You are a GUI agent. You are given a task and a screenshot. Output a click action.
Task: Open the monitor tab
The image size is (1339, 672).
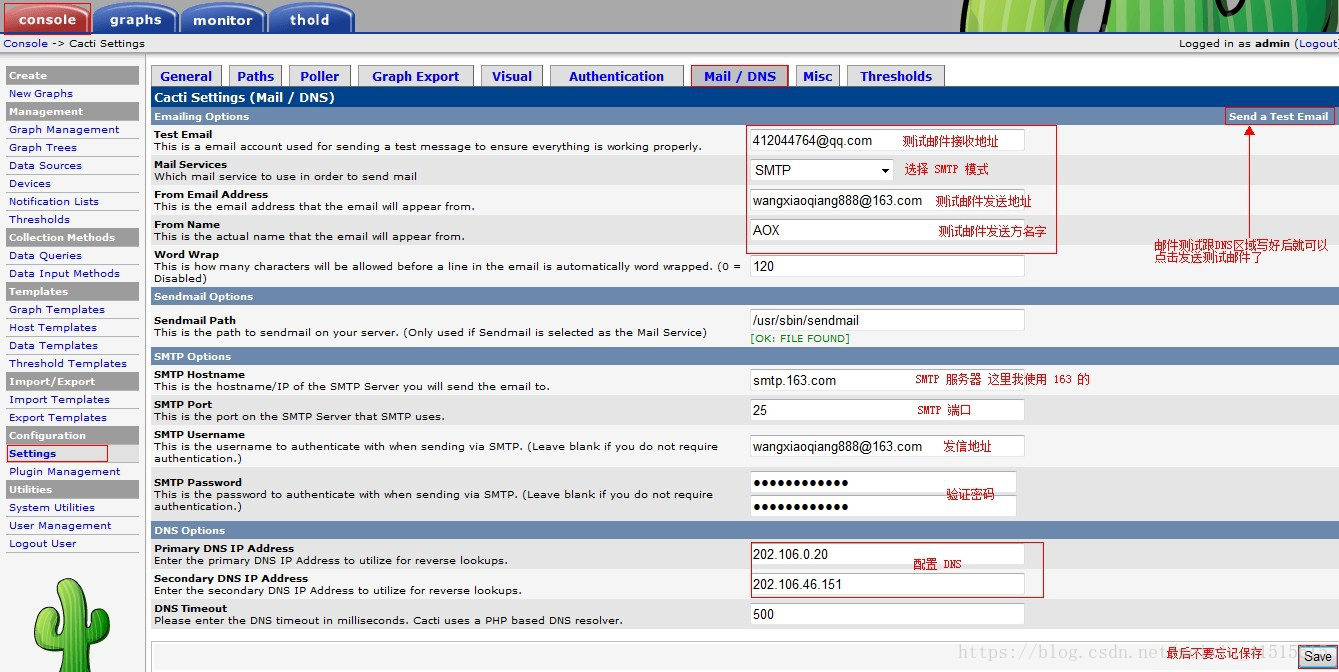pyautogui.click(x=223, y=18)
